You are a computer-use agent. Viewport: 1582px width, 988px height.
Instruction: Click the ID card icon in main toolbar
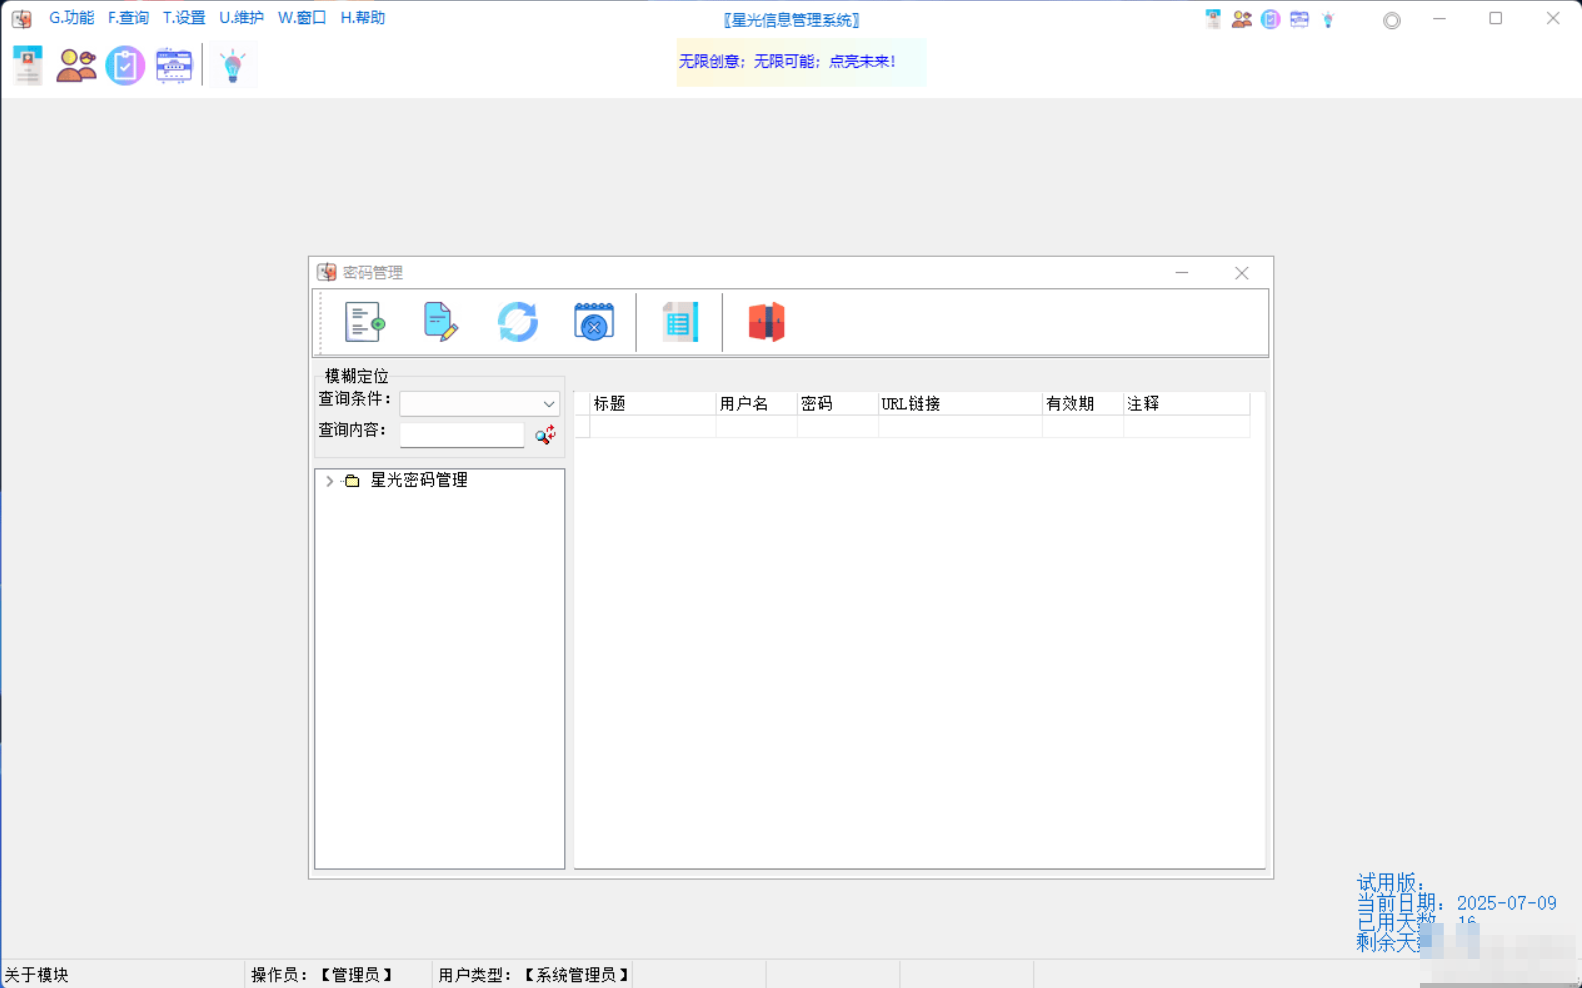tap(28, 66)
